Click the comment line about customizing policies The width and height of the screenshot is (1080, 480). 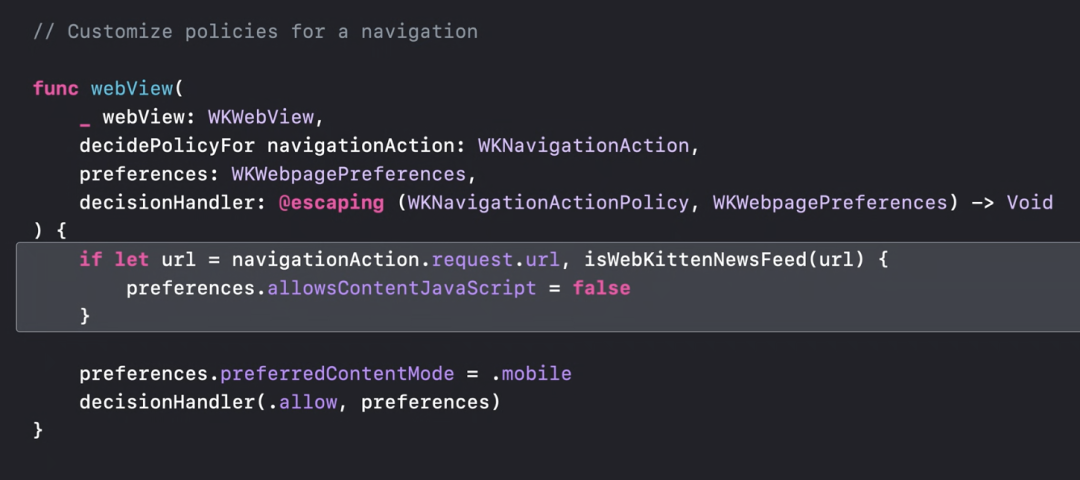[x=255, y=31]
